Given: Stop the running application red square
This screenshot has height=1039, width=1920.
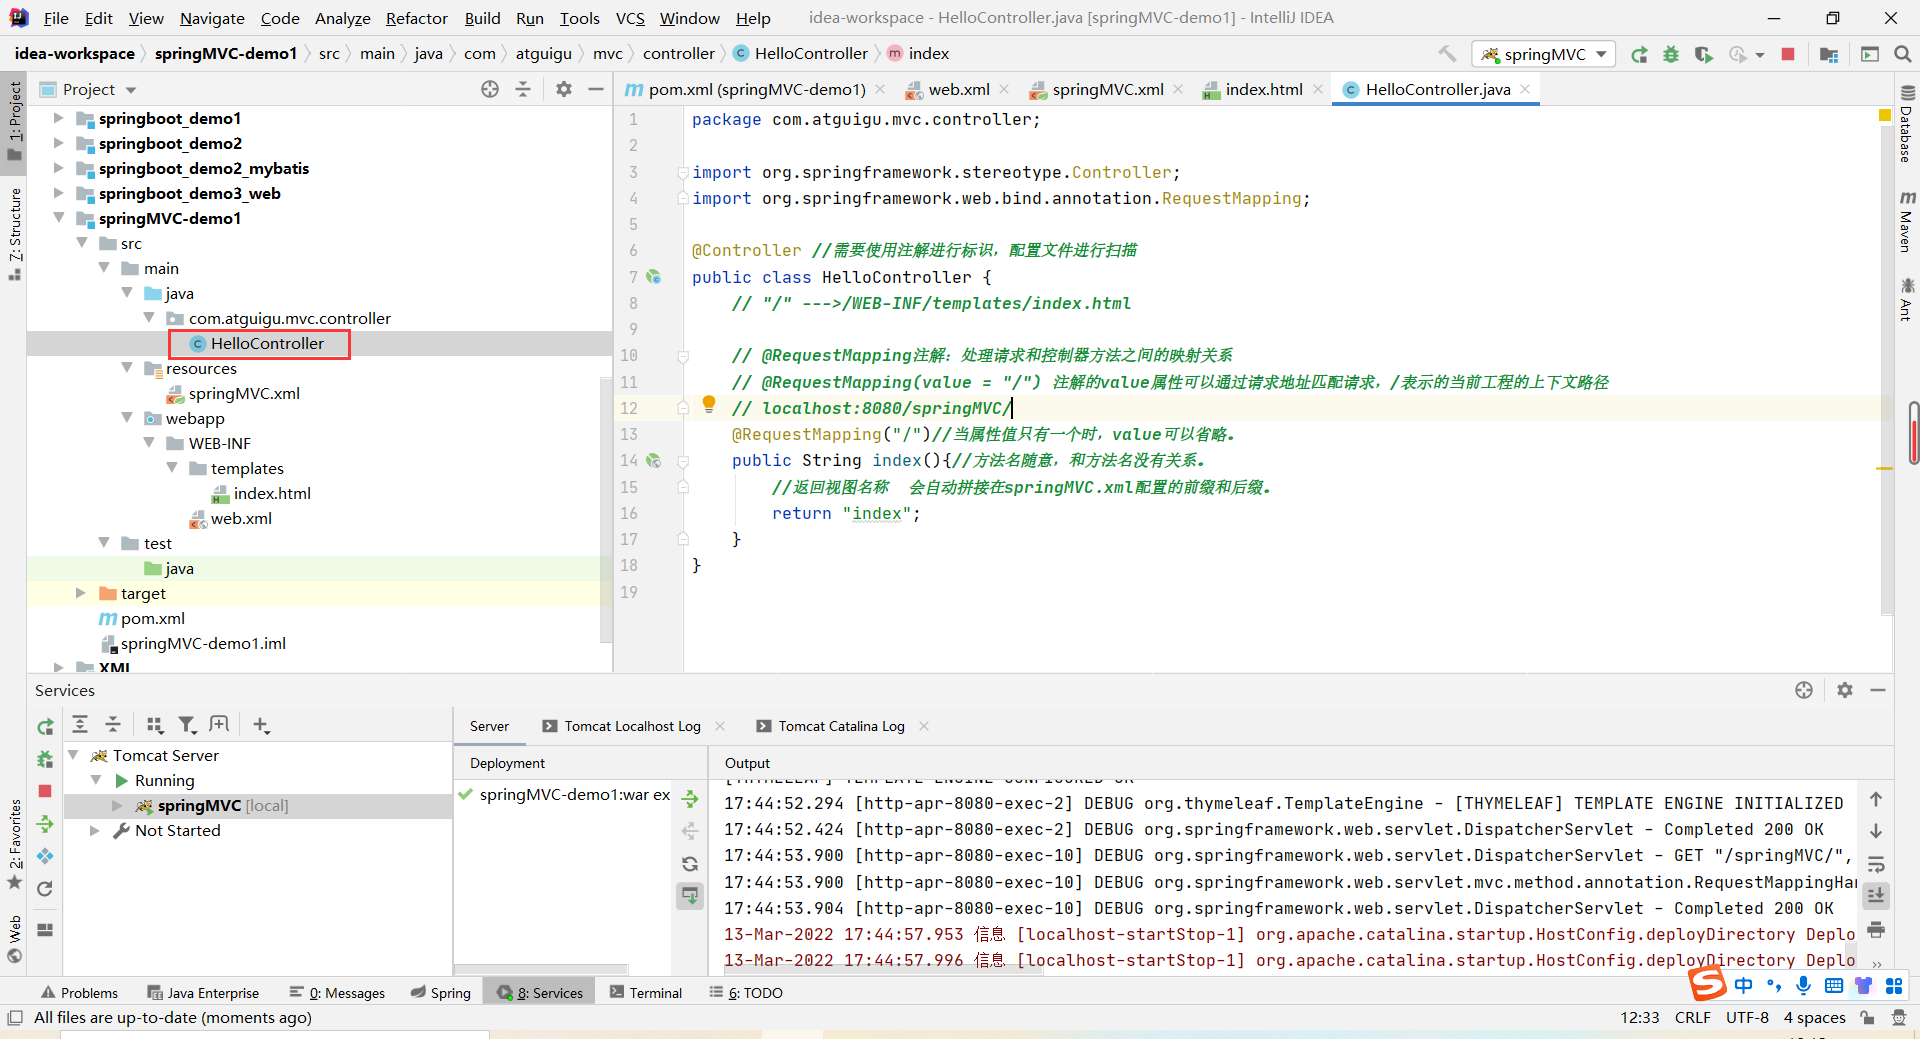Looking at the screenshot, I should click(1788, 54).
